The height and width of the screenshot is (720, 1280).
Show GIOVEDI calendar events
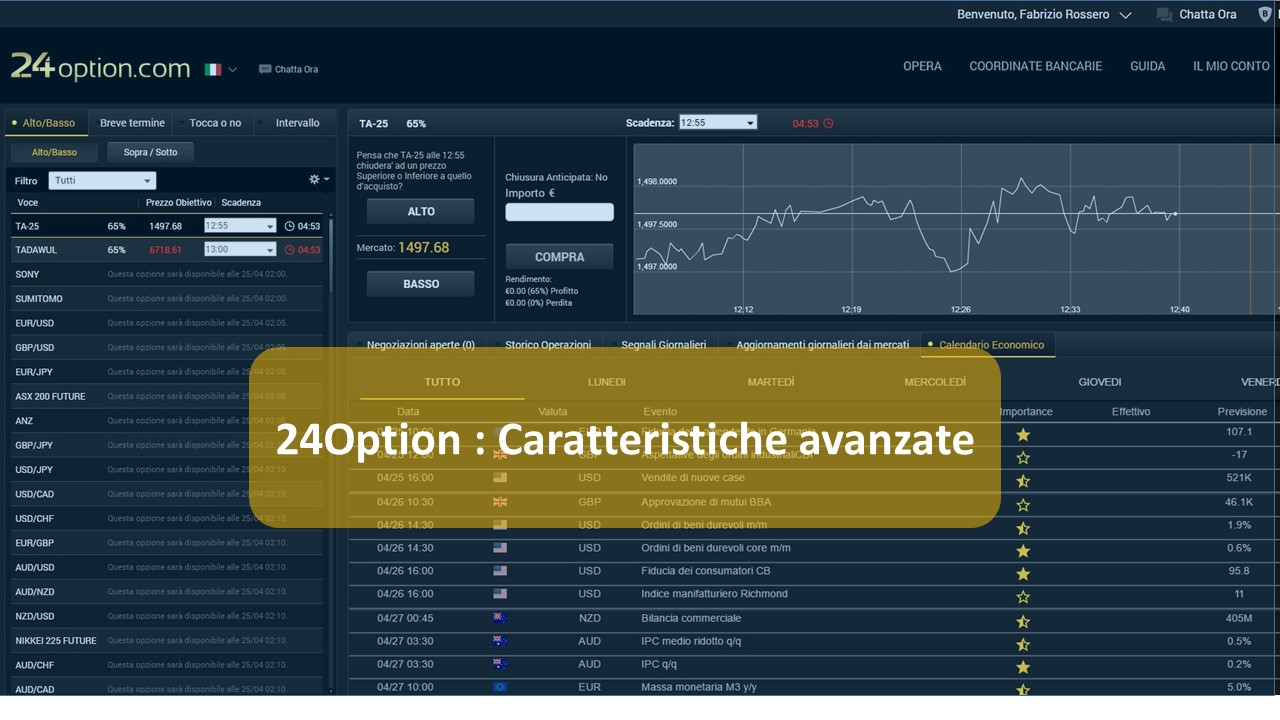click(1100, 382)
